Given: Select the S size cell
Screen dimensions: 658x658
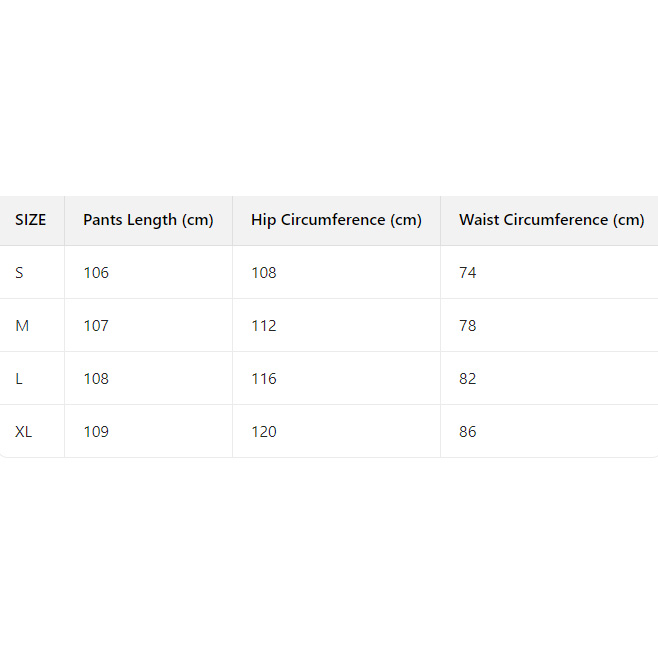Looking at the screenshot, I should tap(19, 273).
